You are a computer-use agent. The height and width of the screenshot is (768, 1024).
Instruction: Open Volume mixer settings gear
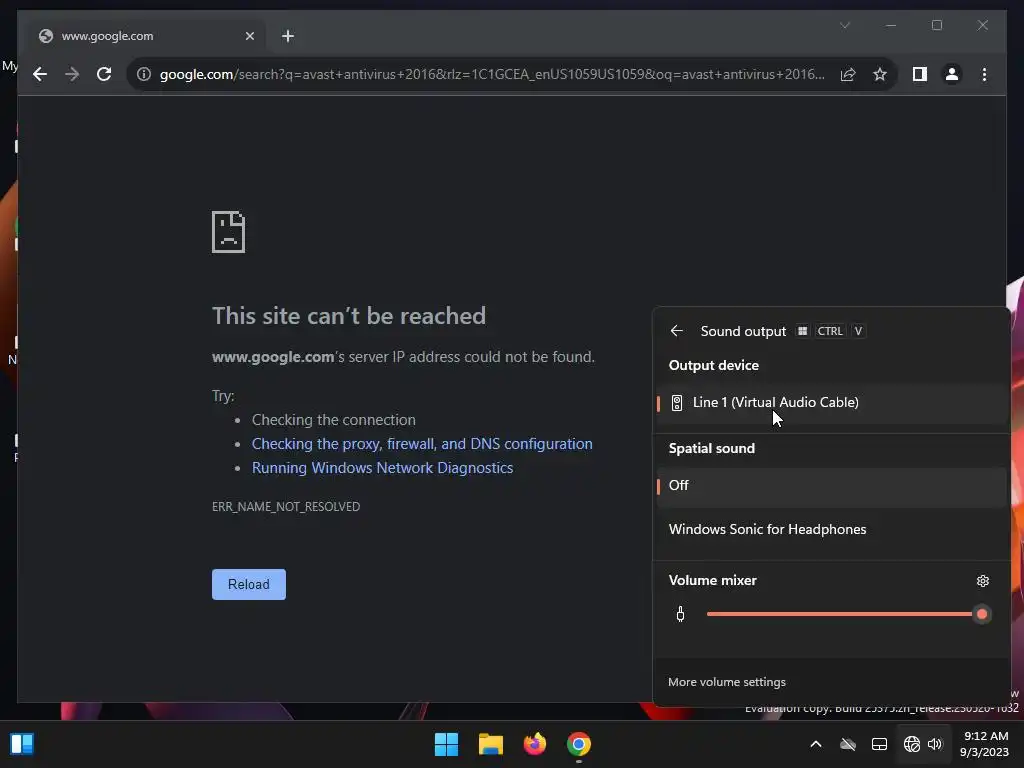click(982, 581)
